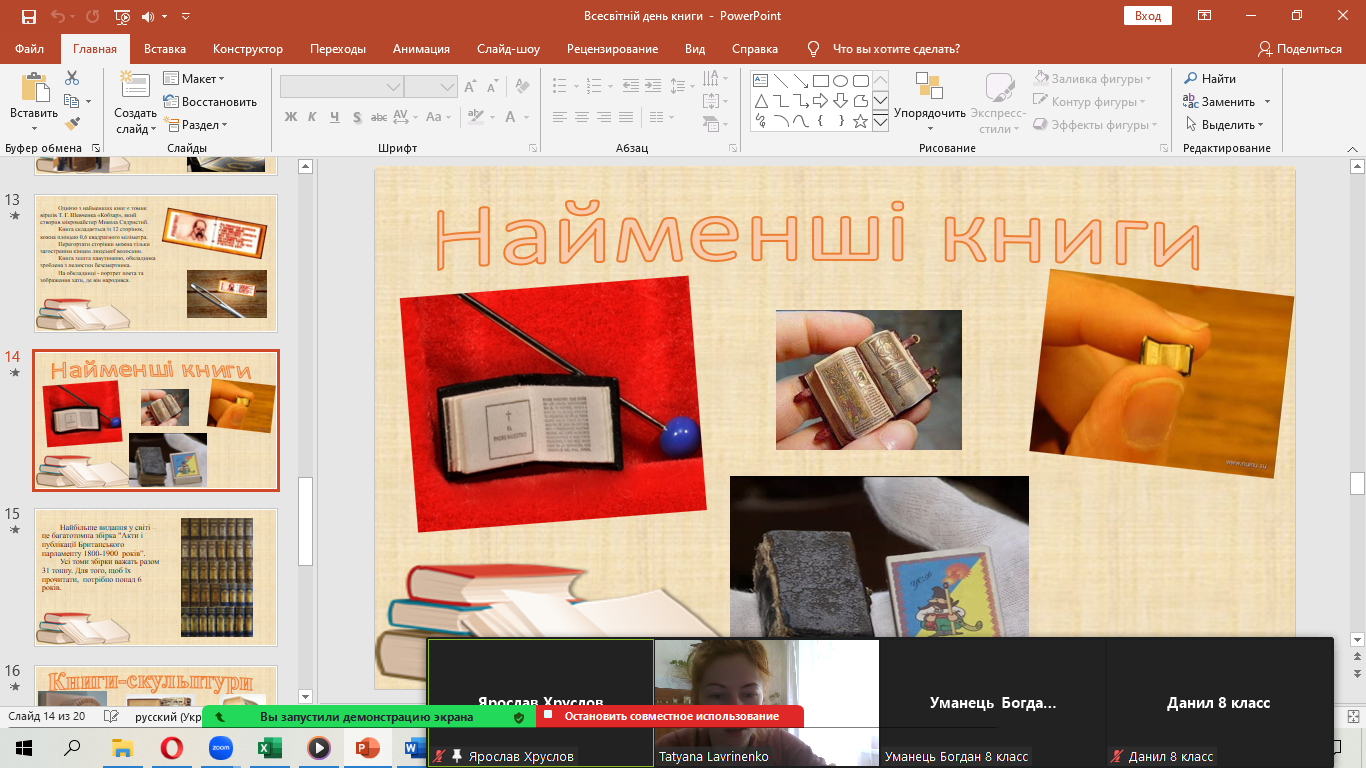Click the Clear formatting eraser icon
1366x768 pixels.
(521, 87)
